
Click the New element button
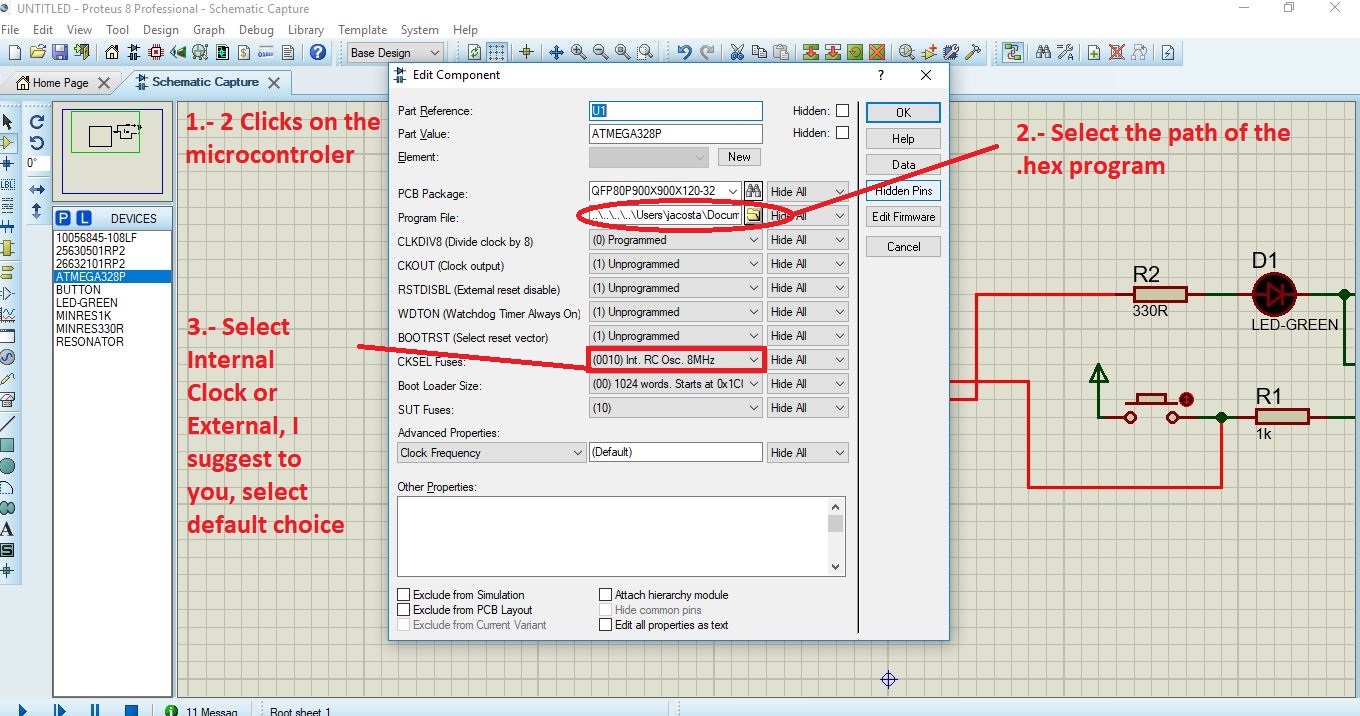(x=739, y=157)
